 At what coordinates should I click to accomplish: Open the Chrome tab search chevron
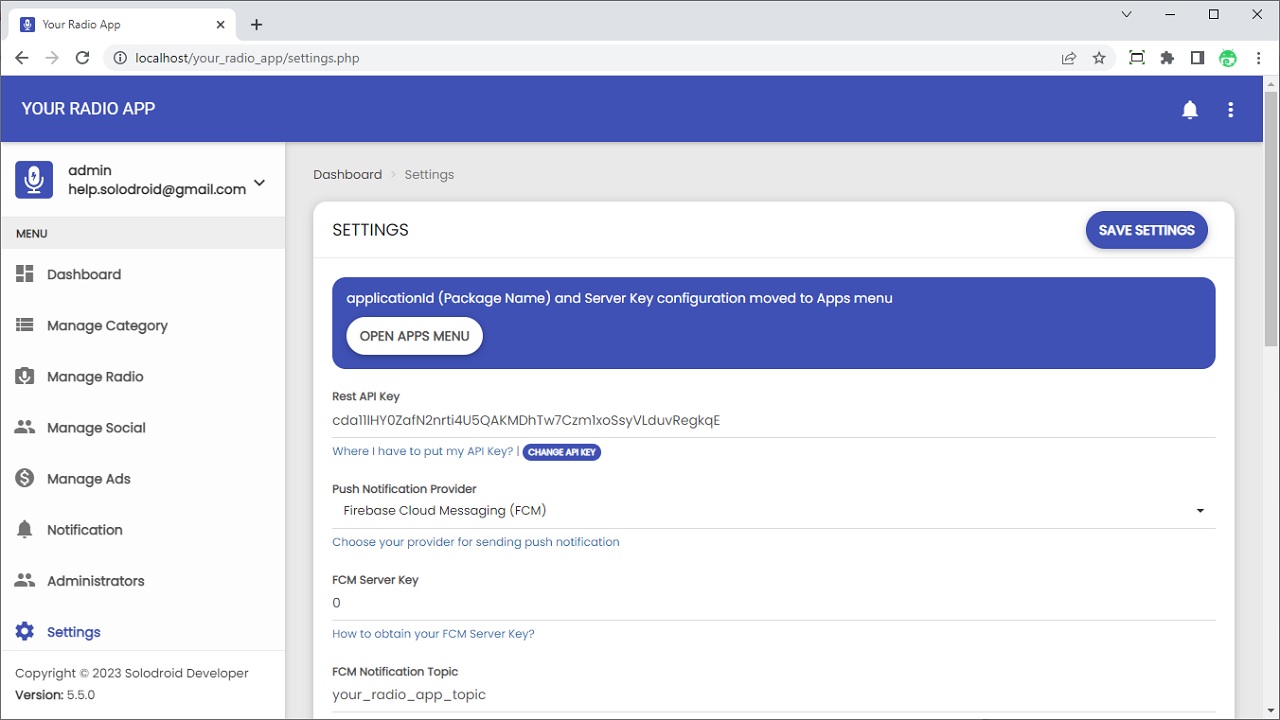point(1127,15)
